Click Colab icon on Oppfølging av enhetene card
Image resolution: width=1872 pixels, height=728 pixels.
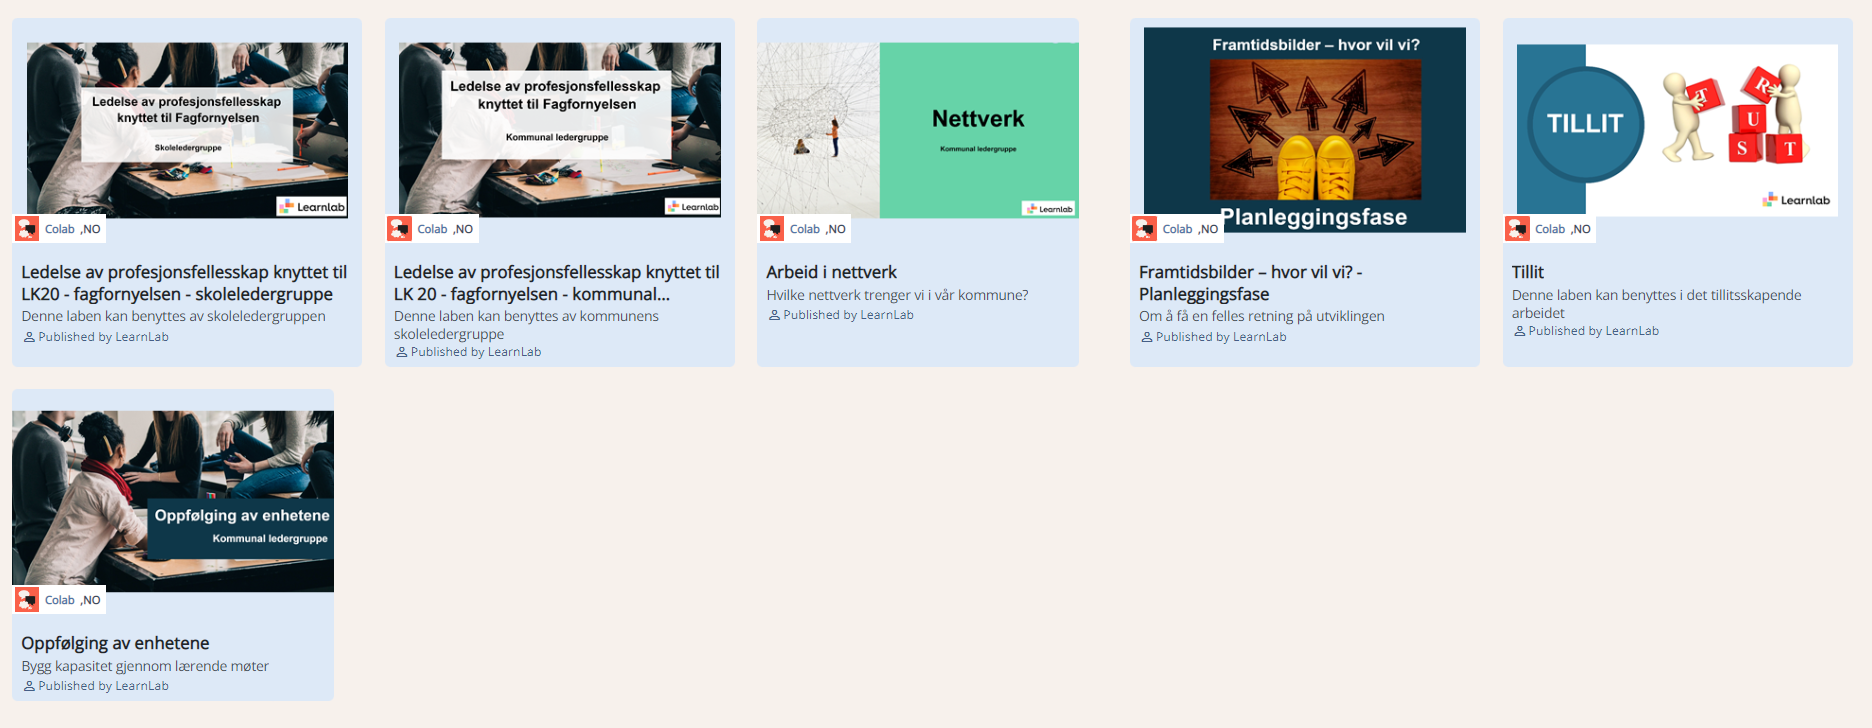point(27,600)
